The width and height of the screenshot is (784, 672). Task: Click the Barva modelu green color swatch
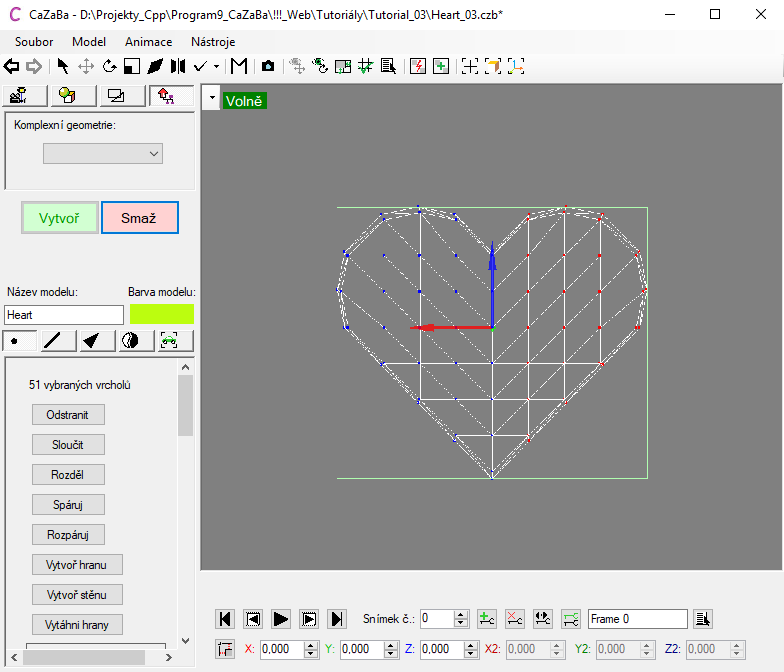(161, 314)
